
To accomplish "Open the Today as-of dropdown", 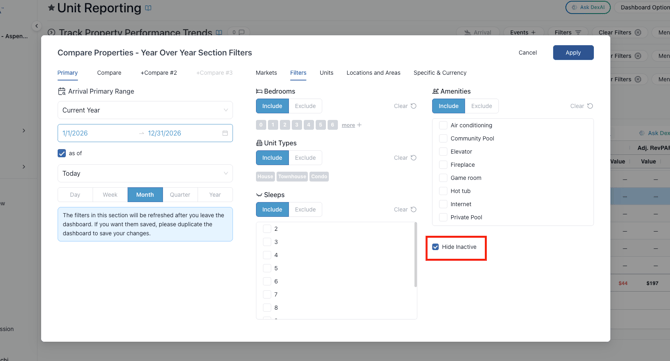I will tap(145, 173).
